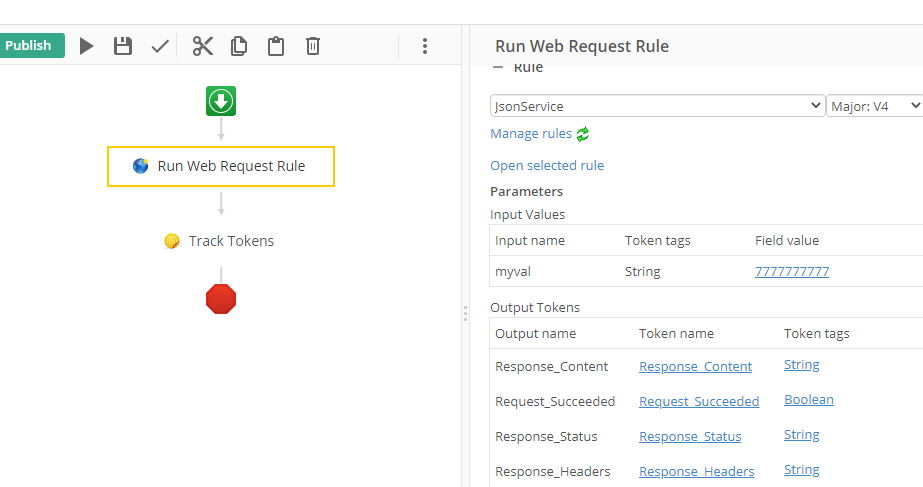This screenshot has width=923, height=487.
Task: Open the Major: V4 version dropdown
Action: tap(875, 106)
